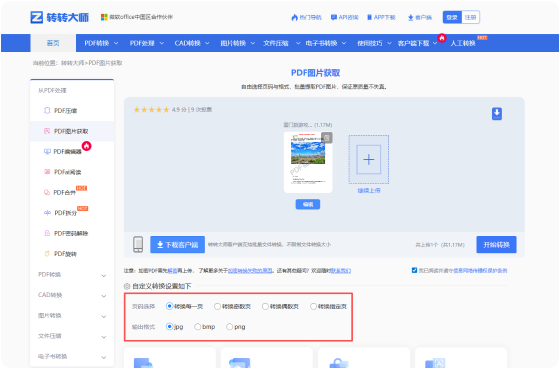Click the 编辑 button under the thumbnail
Image resolution: width=560 pixels, height=369 pixels.
click(x=308, y=204)
